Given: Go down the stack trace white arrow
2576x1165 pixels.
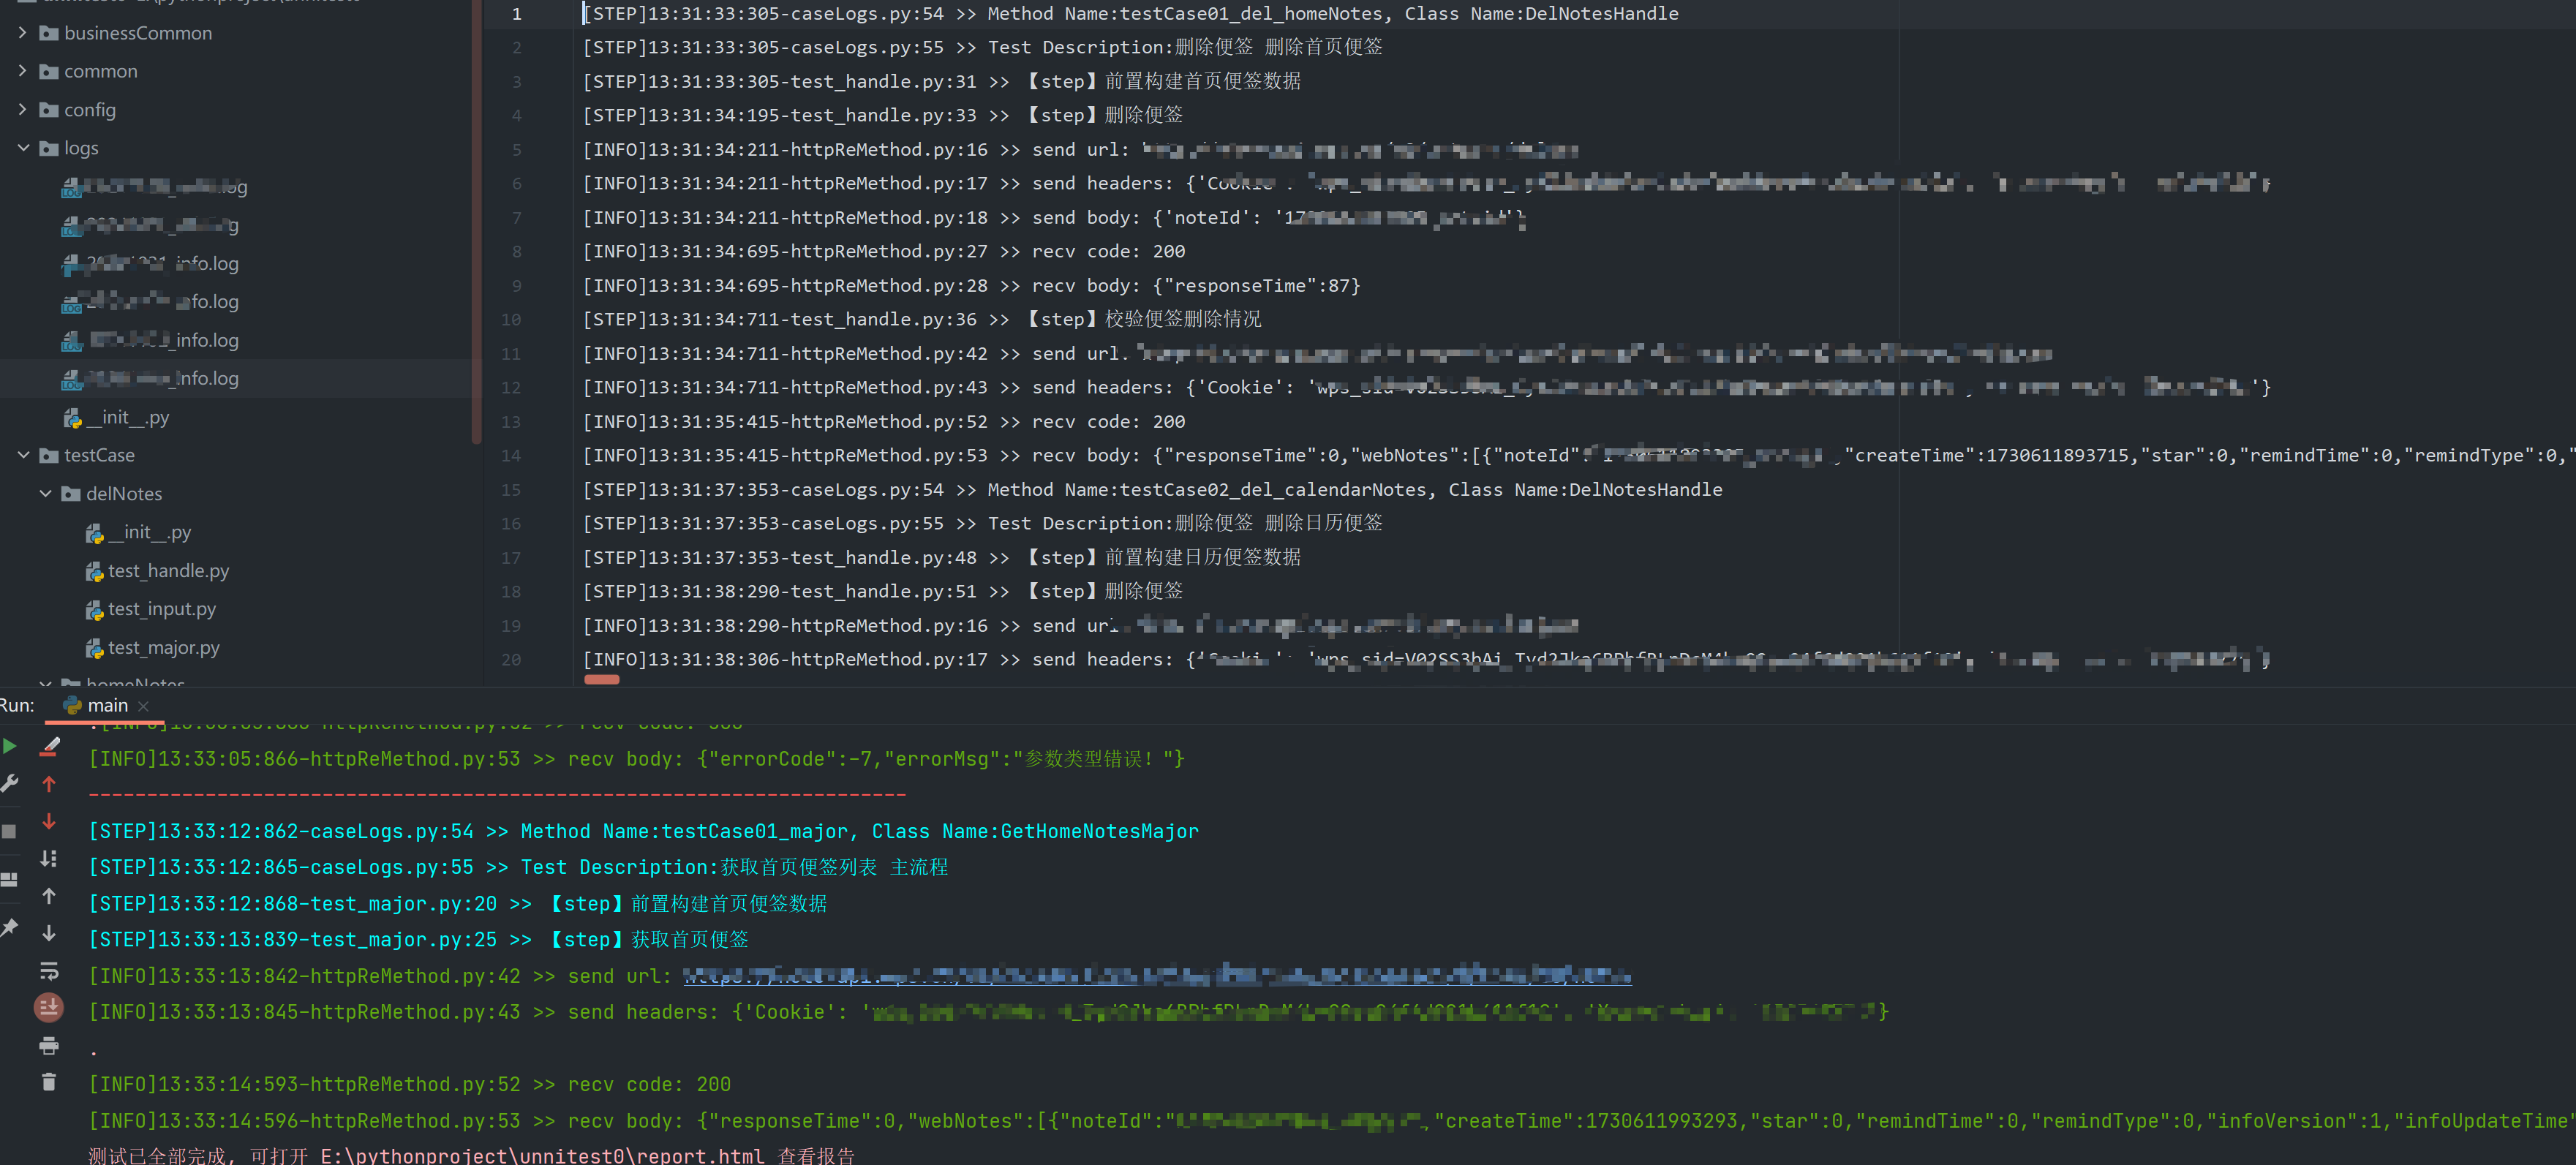Looking at the screenshot, I should [49, 933].
